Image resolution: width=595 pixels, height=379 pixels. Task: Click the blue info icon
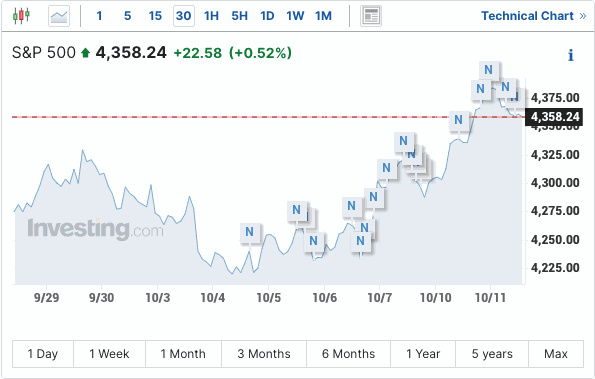pyautogui.click(x=570, y=55)
